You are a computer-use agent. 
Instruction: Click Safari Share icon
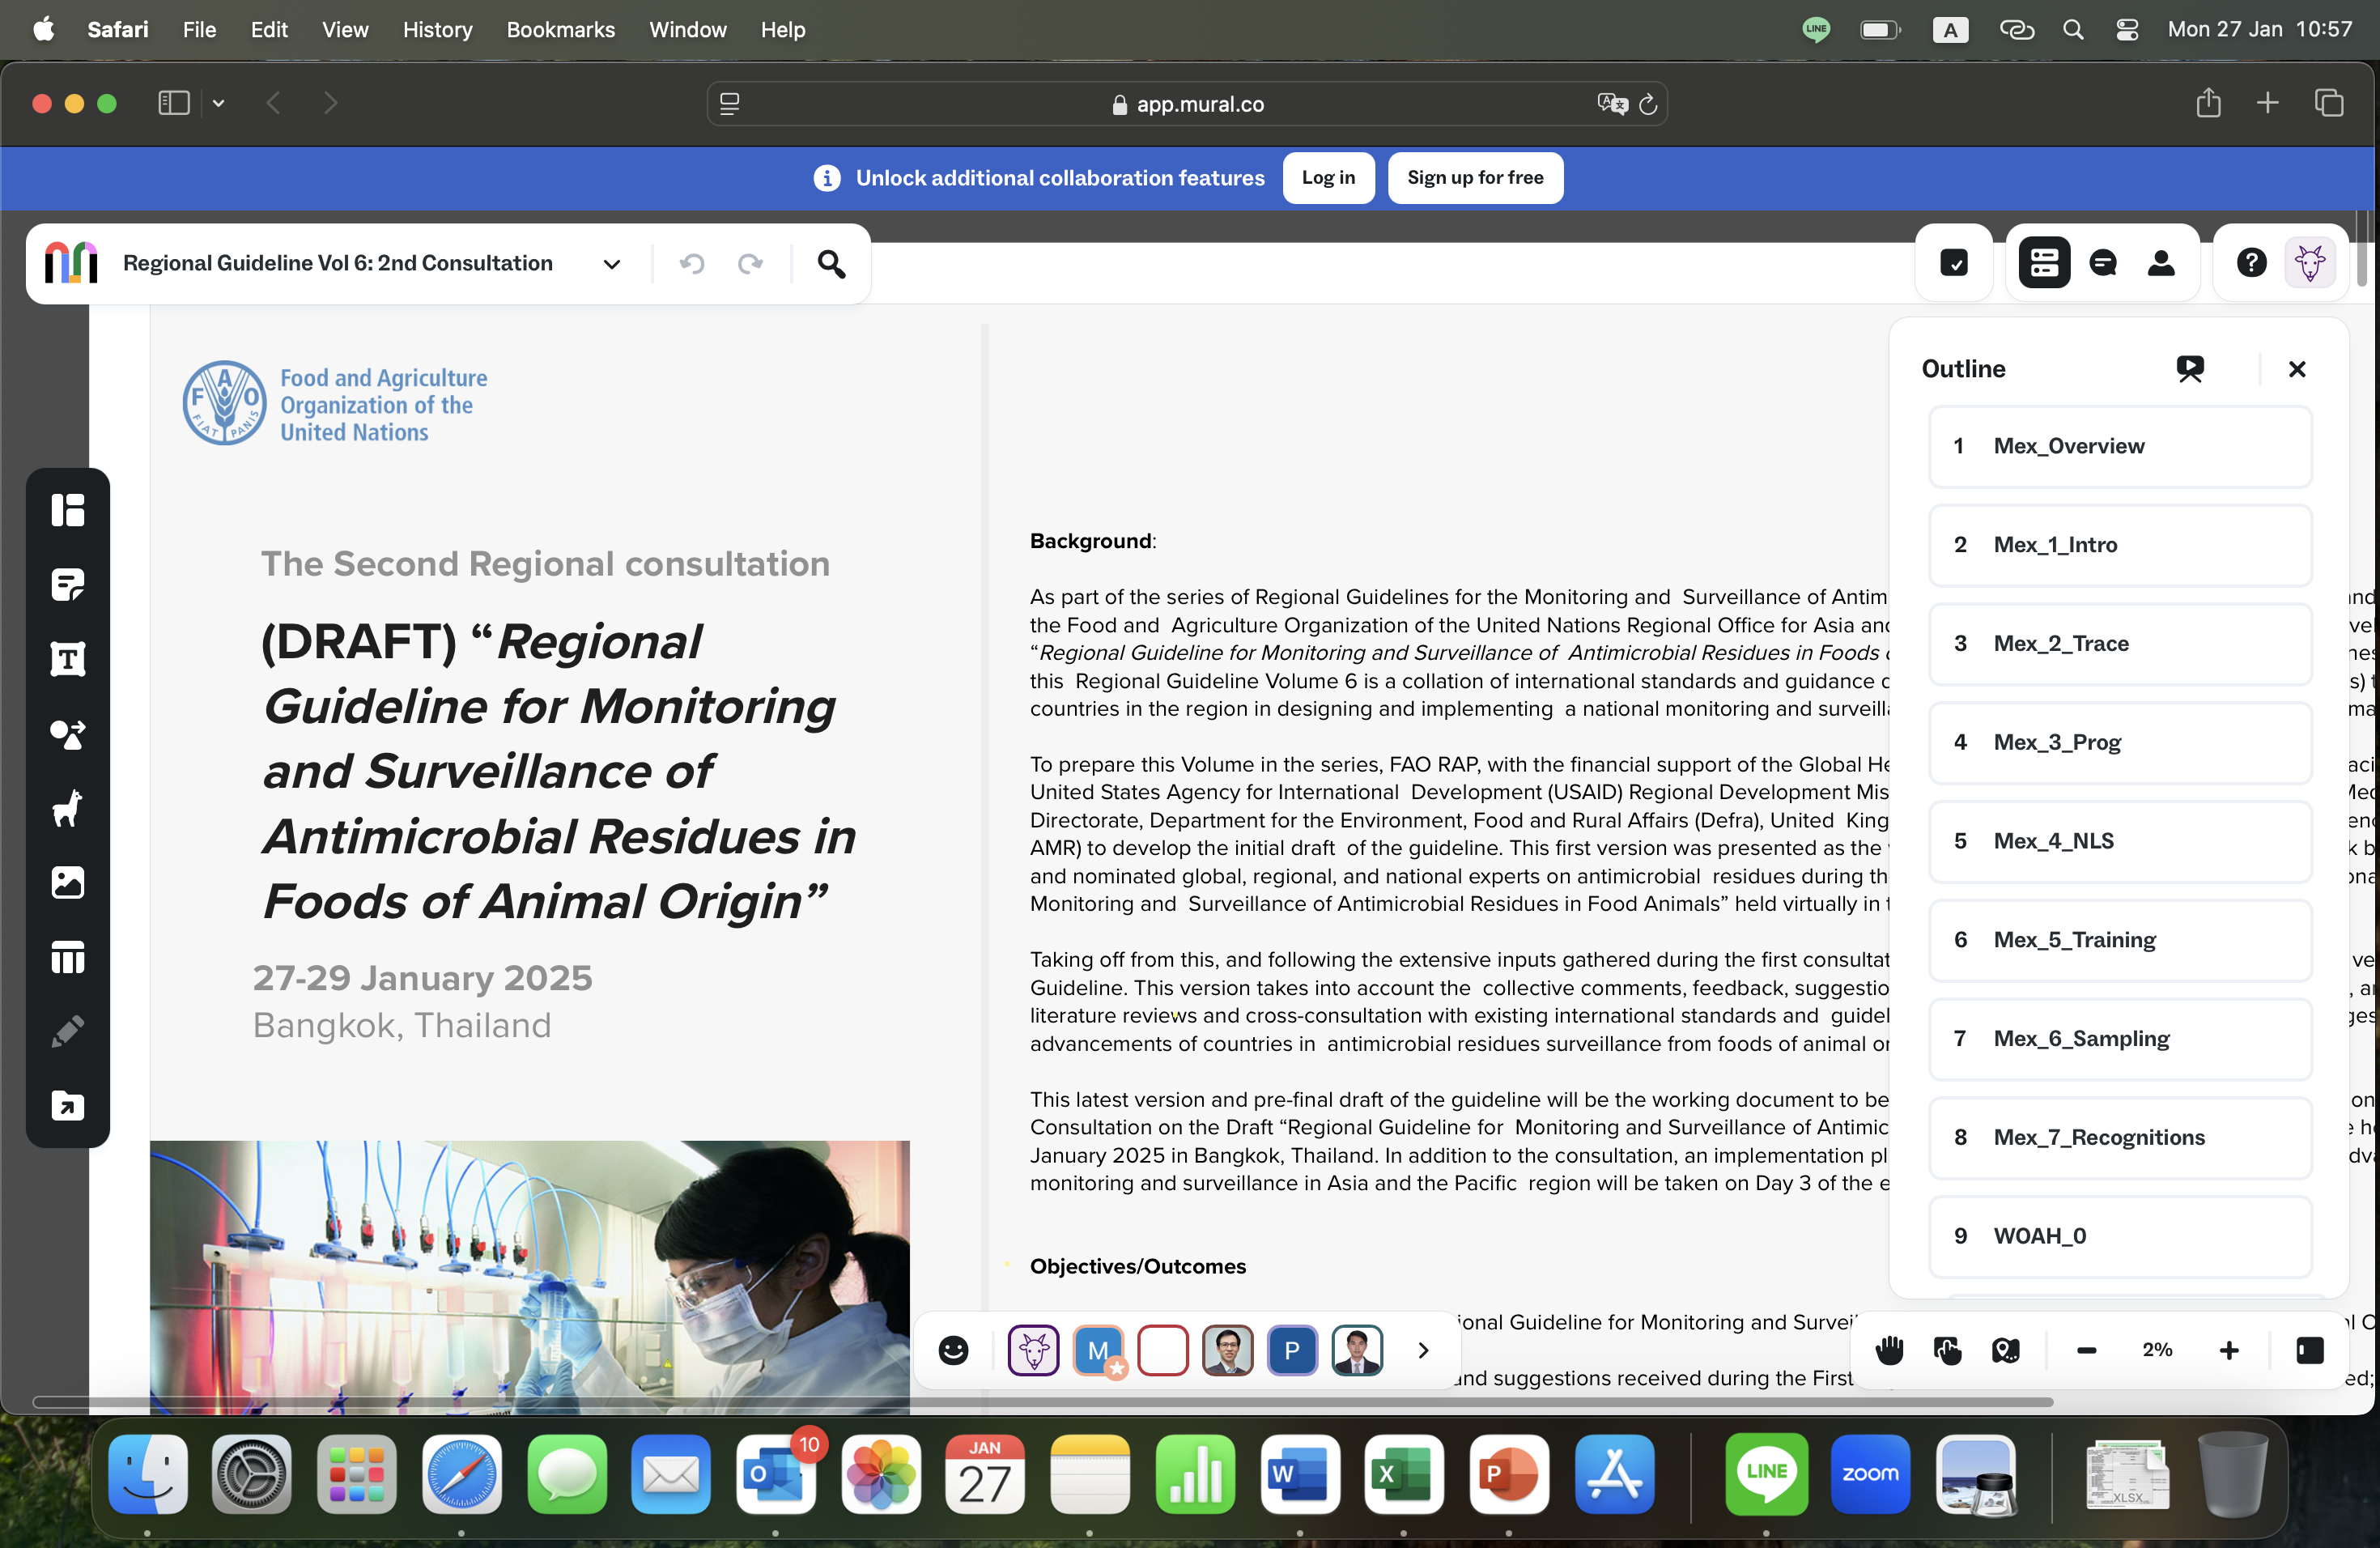tap(2208, 103)
